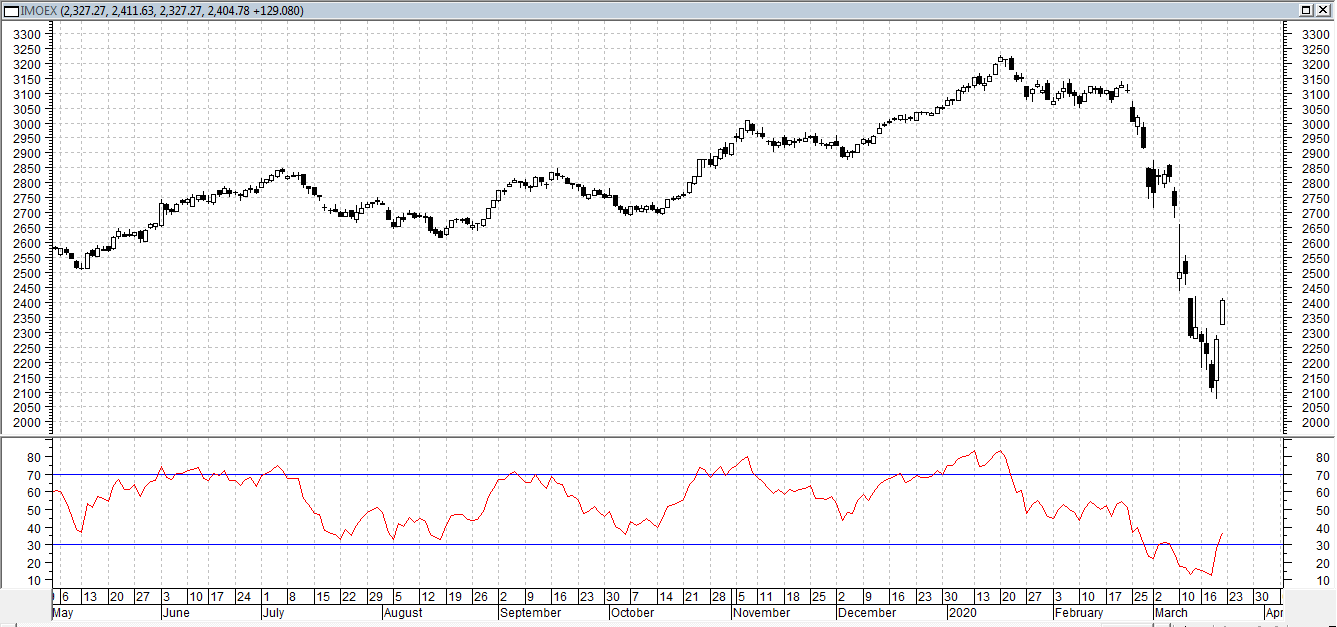Screen dimensions: 1337x627
Task: Close the IMOEX chart window
Action: 1323,10
